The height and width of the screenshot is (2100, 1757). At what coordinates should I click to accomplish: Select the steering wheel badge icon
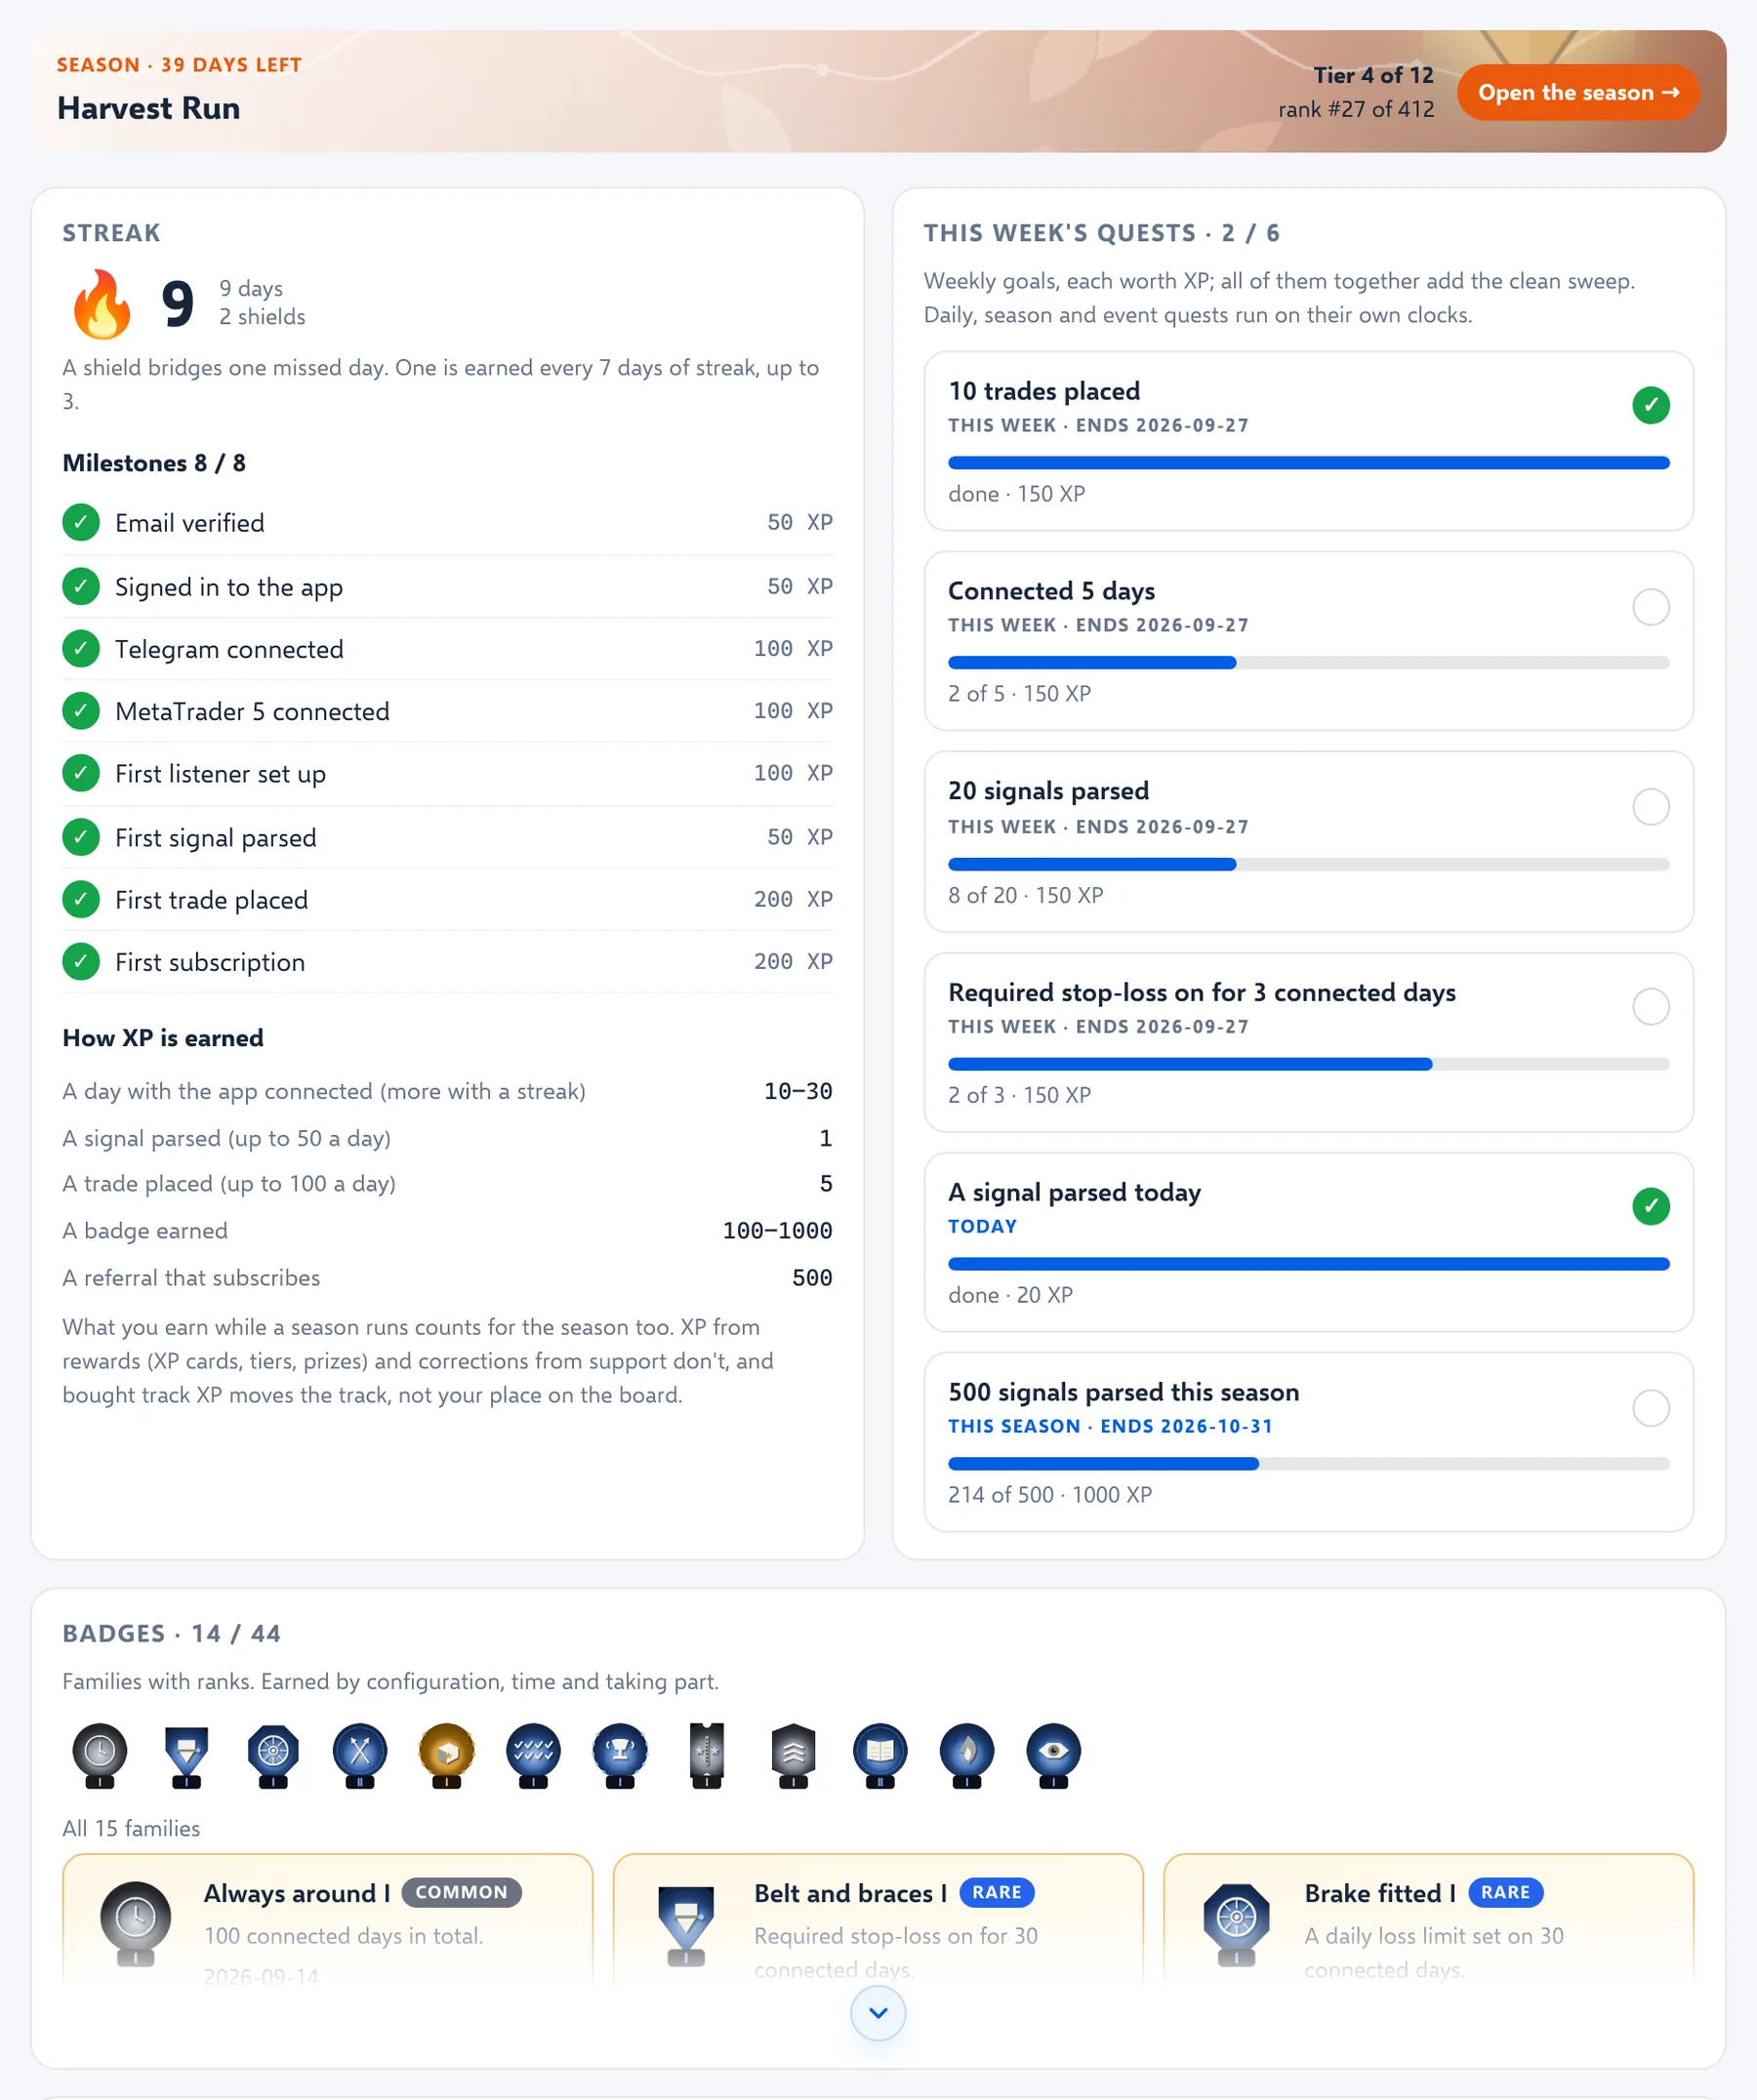tap(273, 1755)
